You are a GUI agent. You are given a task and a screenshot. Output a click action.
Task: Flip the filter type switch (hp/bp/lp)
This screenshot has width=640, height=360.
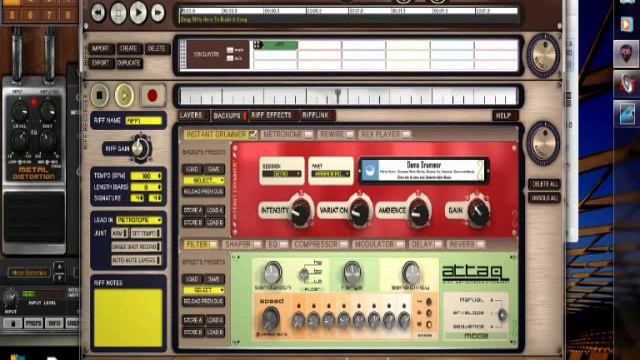tap(304, 273)
